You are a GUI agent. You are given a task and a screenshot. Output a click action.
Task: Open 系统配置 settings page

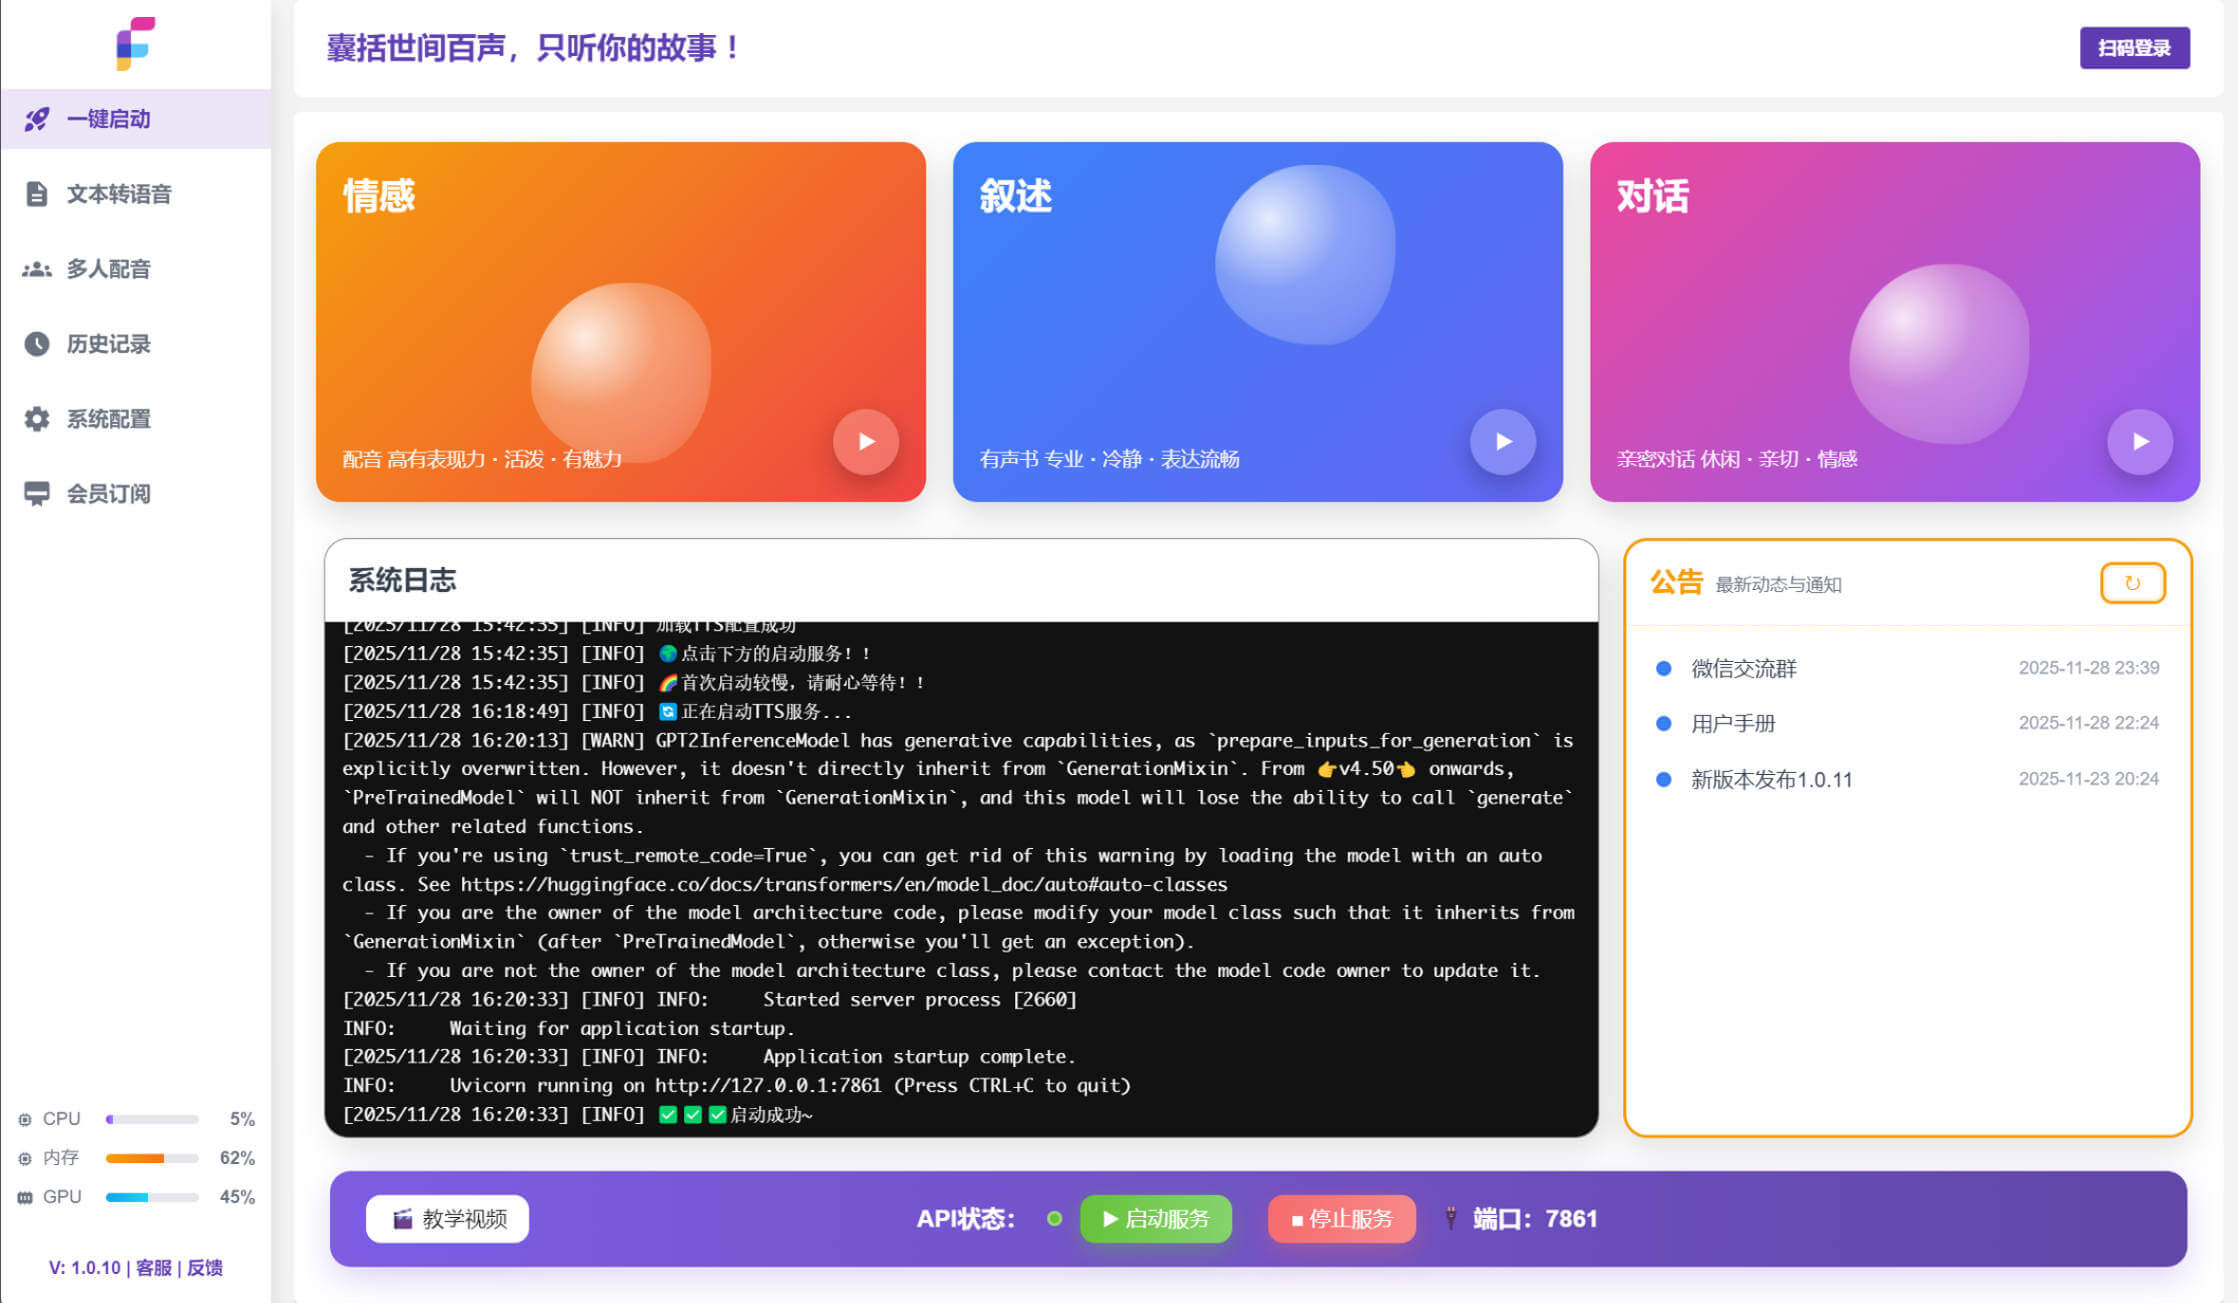pos(108,419)
